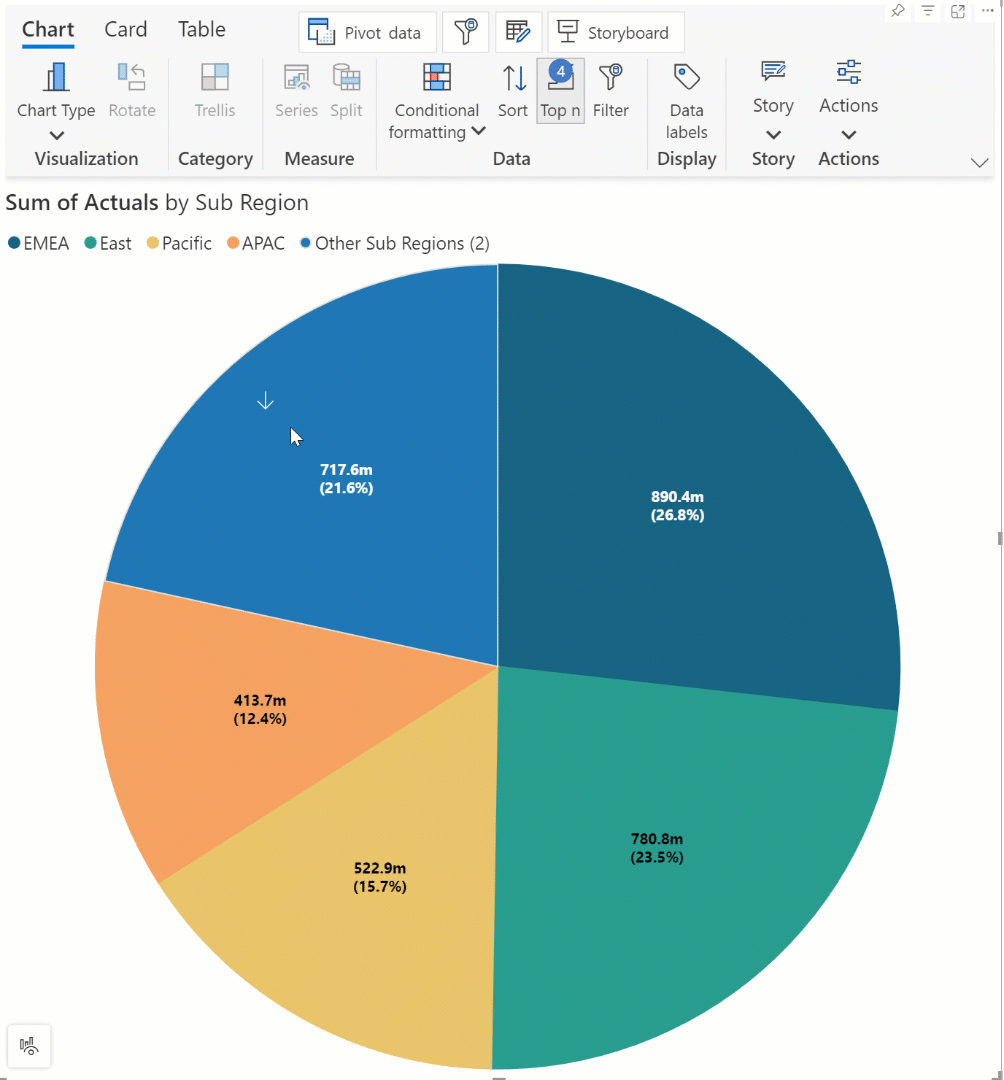This screenshot has height=1080, width=1004.
Task: Toggle EMEA in the chart legend
Action: 39,243
